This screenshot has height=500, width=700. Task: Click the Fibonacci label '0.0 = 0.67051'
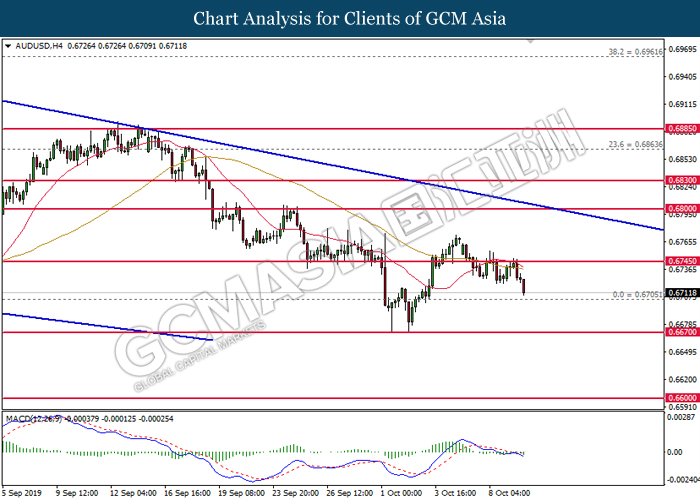[638, 295]
